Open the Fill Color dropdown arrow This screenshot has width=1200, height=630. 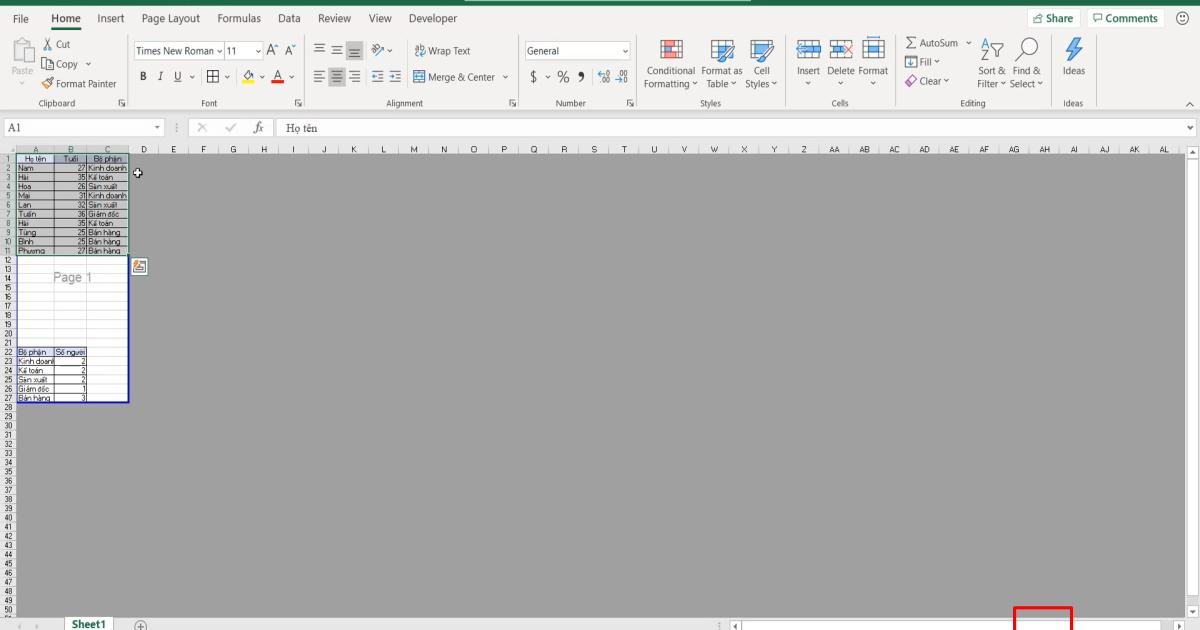[260, 75]
